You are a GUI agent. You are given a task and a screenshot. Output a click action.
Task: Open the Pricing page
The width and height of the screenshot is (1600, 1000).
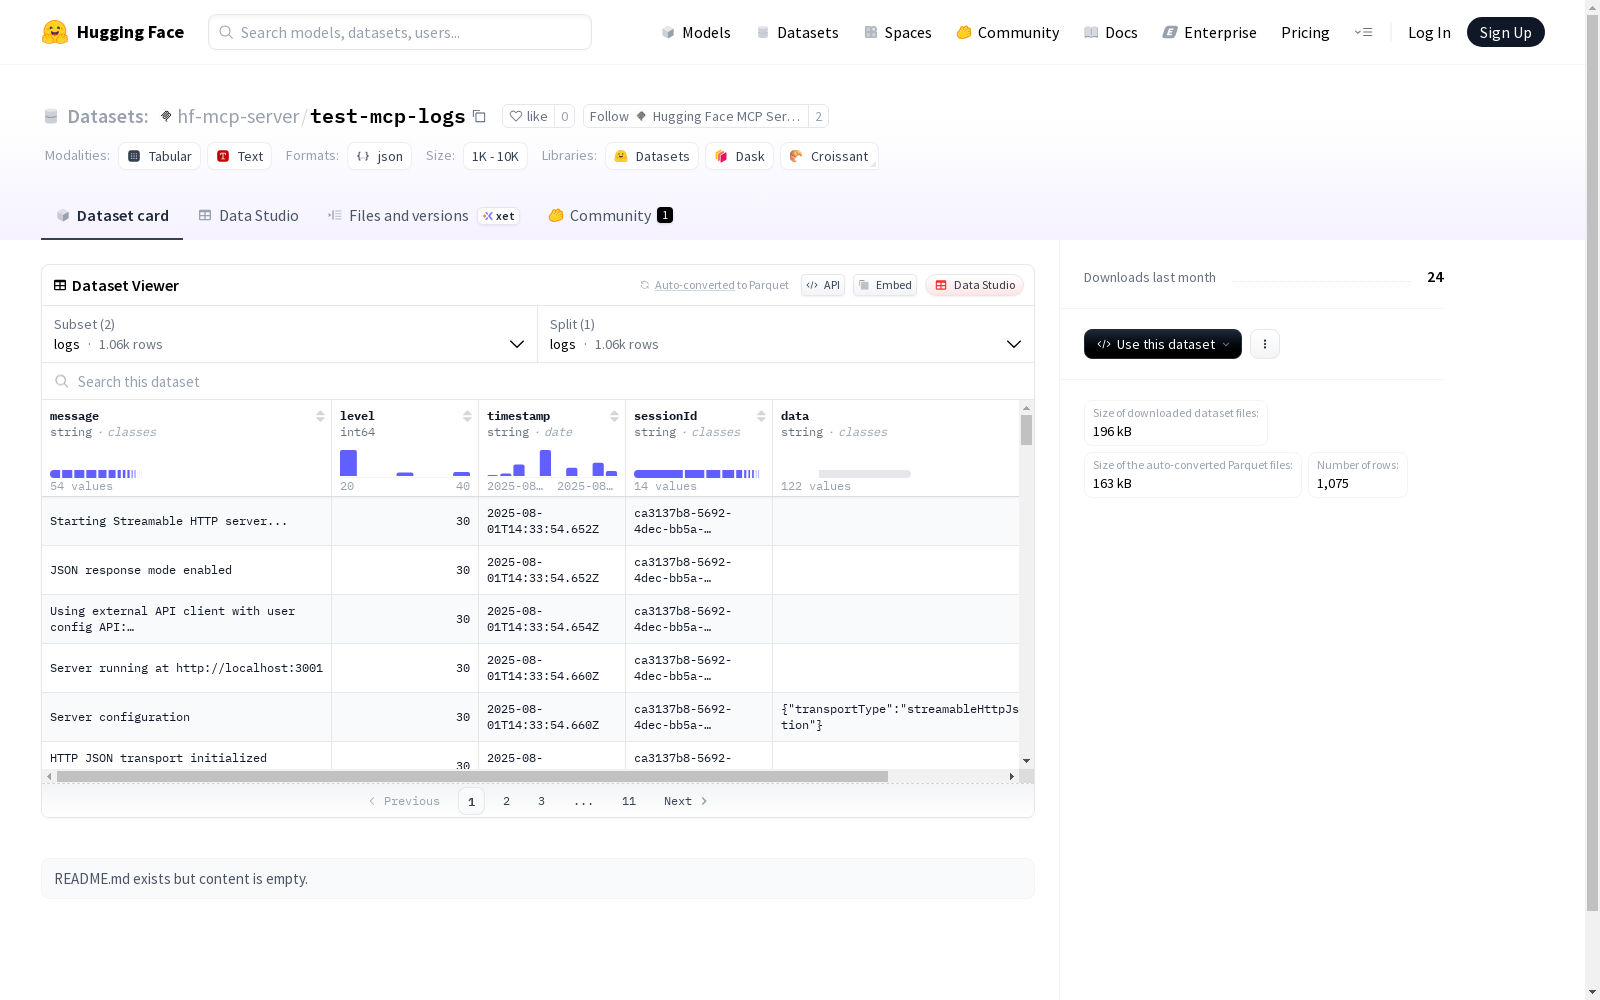click(x=1305, y=32)
